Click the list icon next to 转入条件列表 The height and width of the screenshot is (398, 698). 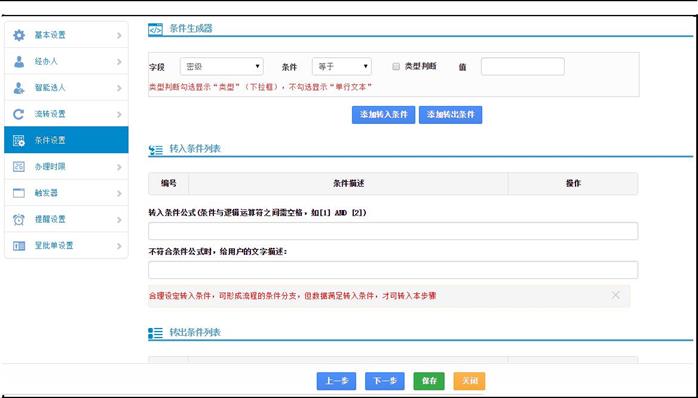click(155, 150)
